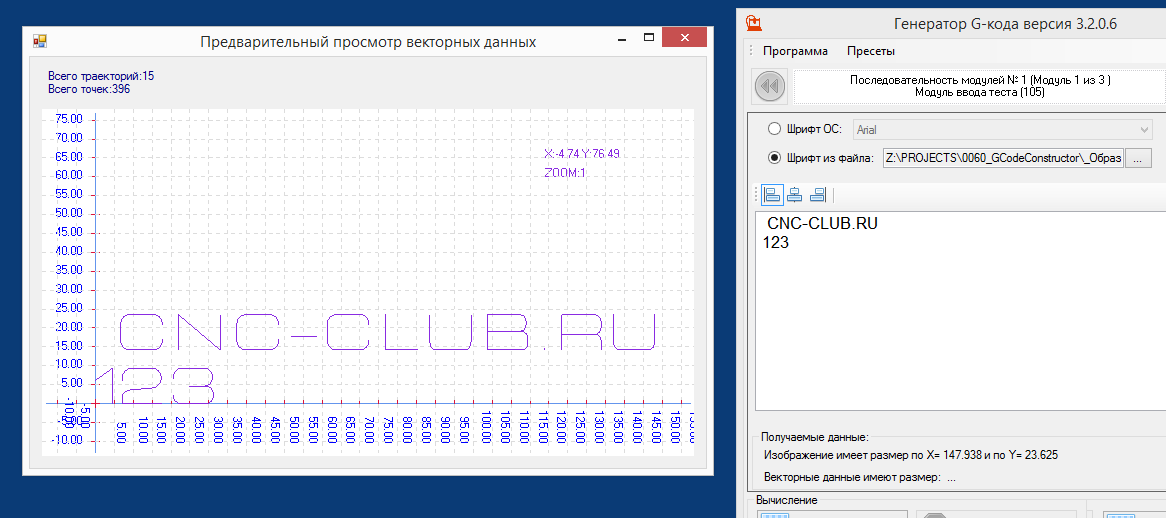The height and width of the screenshot is (518, 1166).
Task: Center-align the entered text
Action: pos(795,195)
